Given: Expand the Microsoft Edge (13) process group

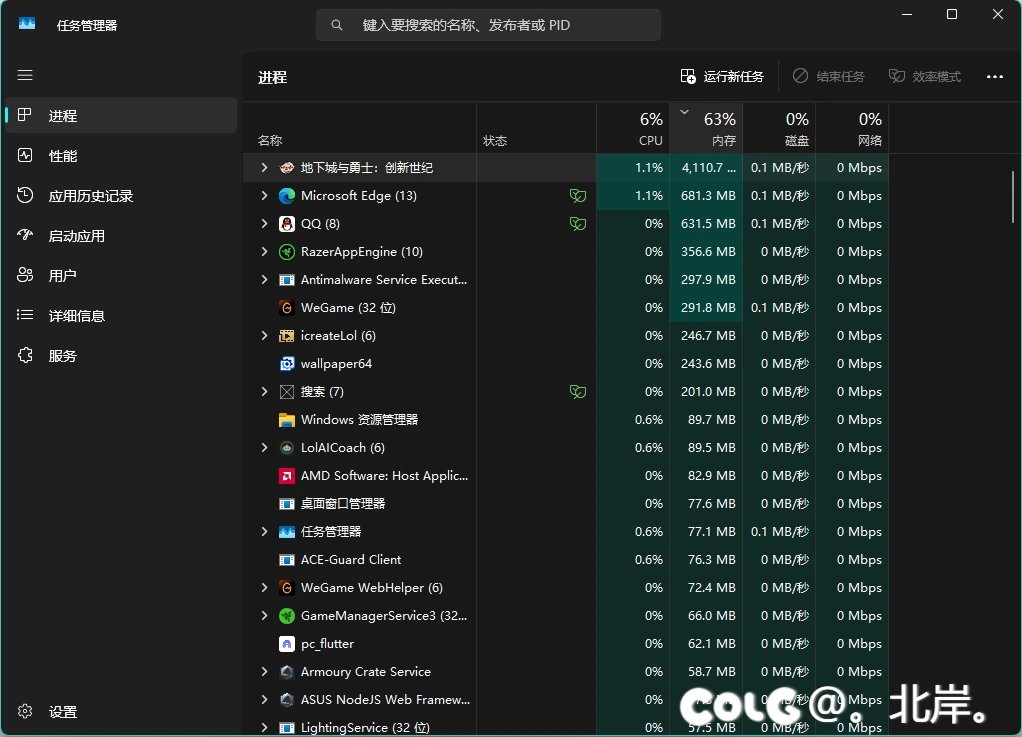Looking at the screenshot, I should click(264, 196).
